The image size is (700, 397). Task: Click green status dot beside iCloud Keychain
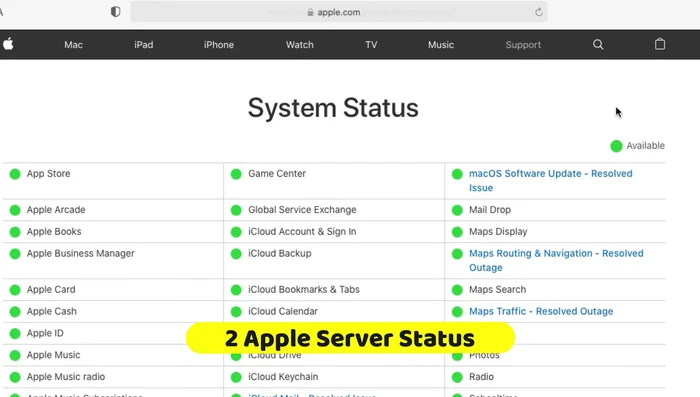tap(236, 377)
